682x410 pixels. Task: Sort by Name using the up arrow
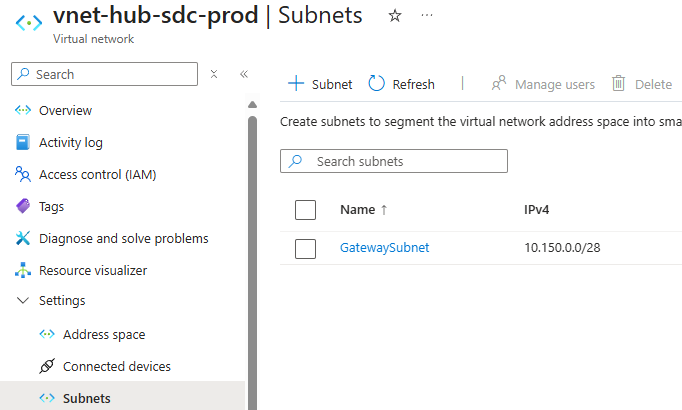coord(384,210)
